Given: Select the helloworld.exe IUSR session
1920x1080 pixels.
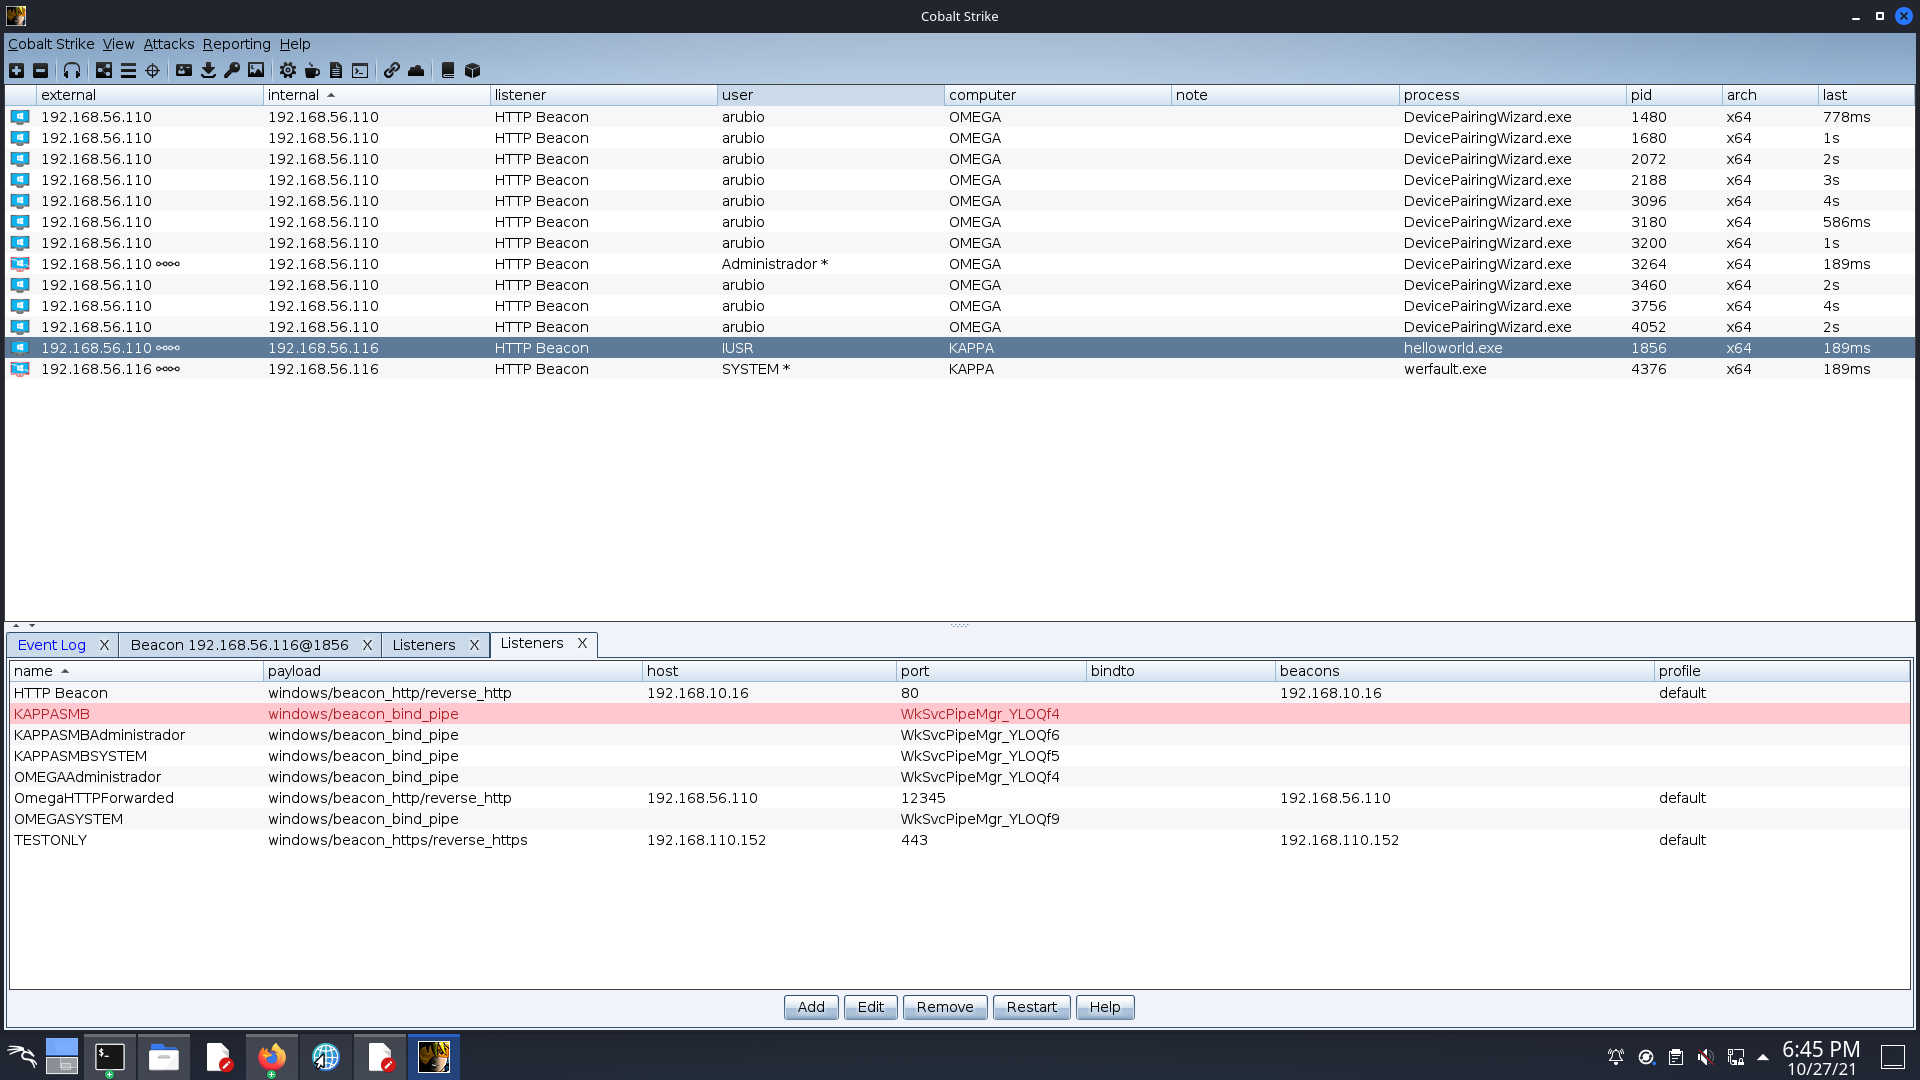Looking at the screenshot, I should pos(960,348).
